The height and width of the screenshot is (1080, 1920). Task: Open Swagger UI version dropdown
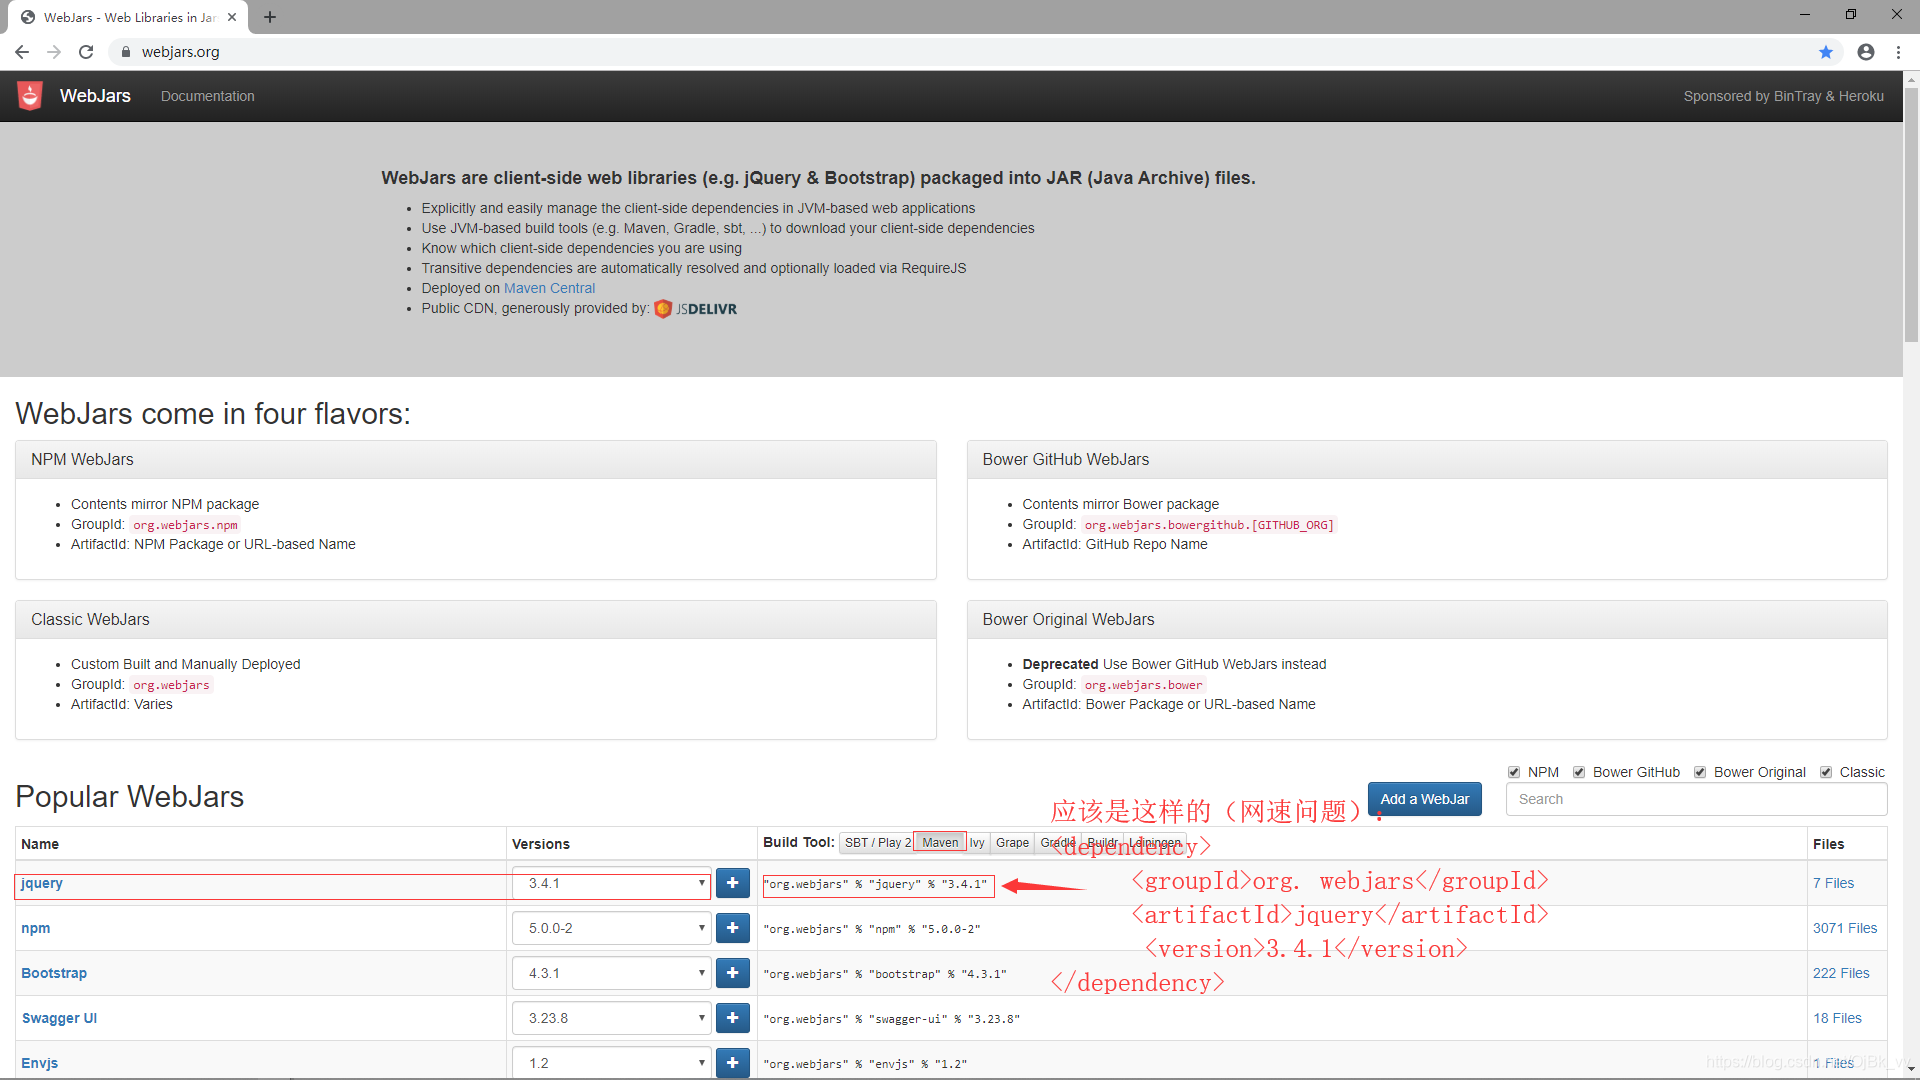tap(611, 1018)
